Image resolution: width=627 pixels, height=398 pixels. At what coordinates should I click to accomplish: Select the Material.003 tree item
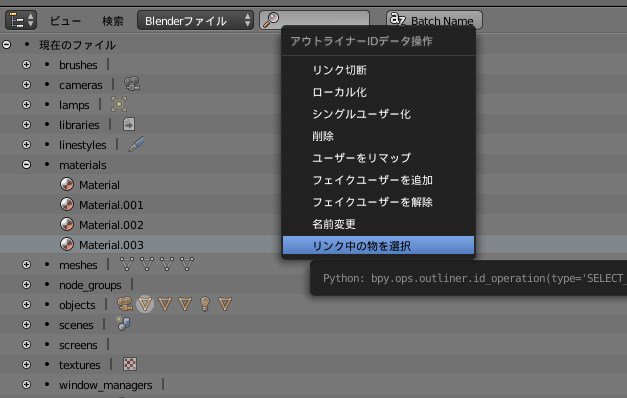pos(111,245)
